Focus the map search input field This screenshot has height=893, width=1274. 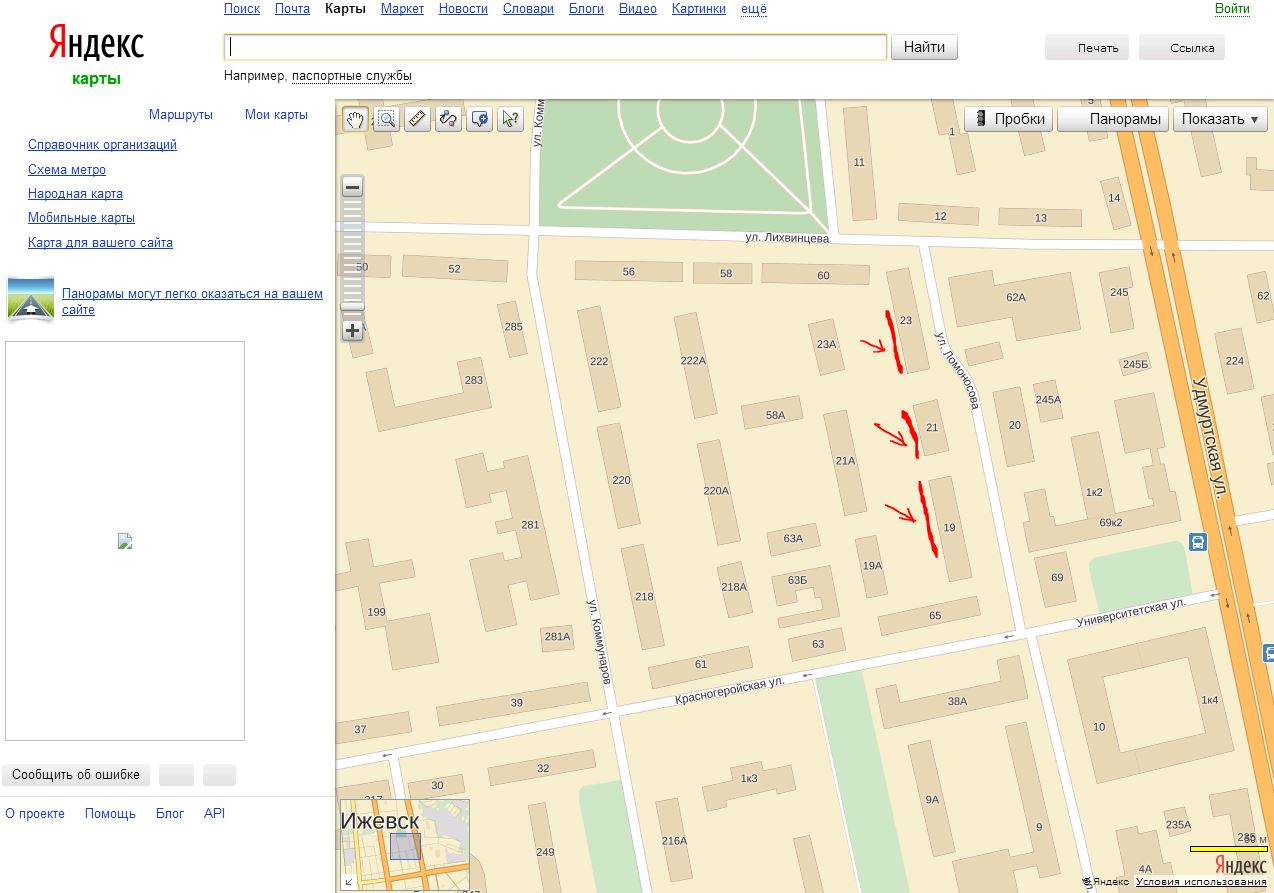coord(555,47)
